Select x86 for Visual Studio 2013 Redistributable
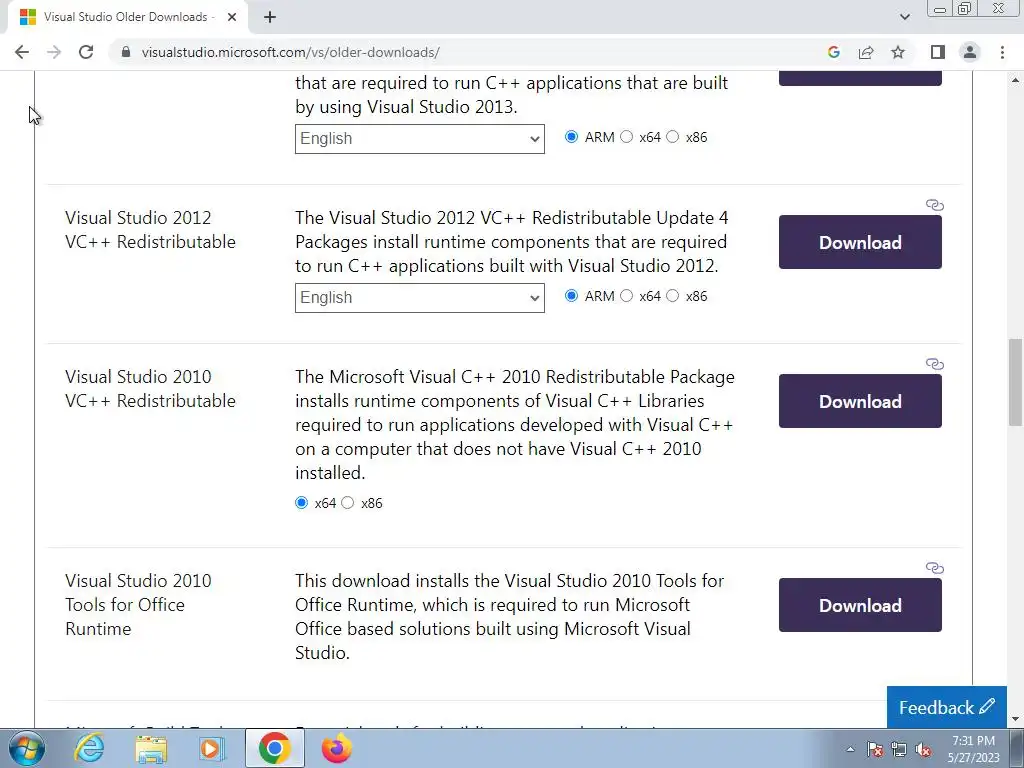1024x768 pixels. coord(673,136)
